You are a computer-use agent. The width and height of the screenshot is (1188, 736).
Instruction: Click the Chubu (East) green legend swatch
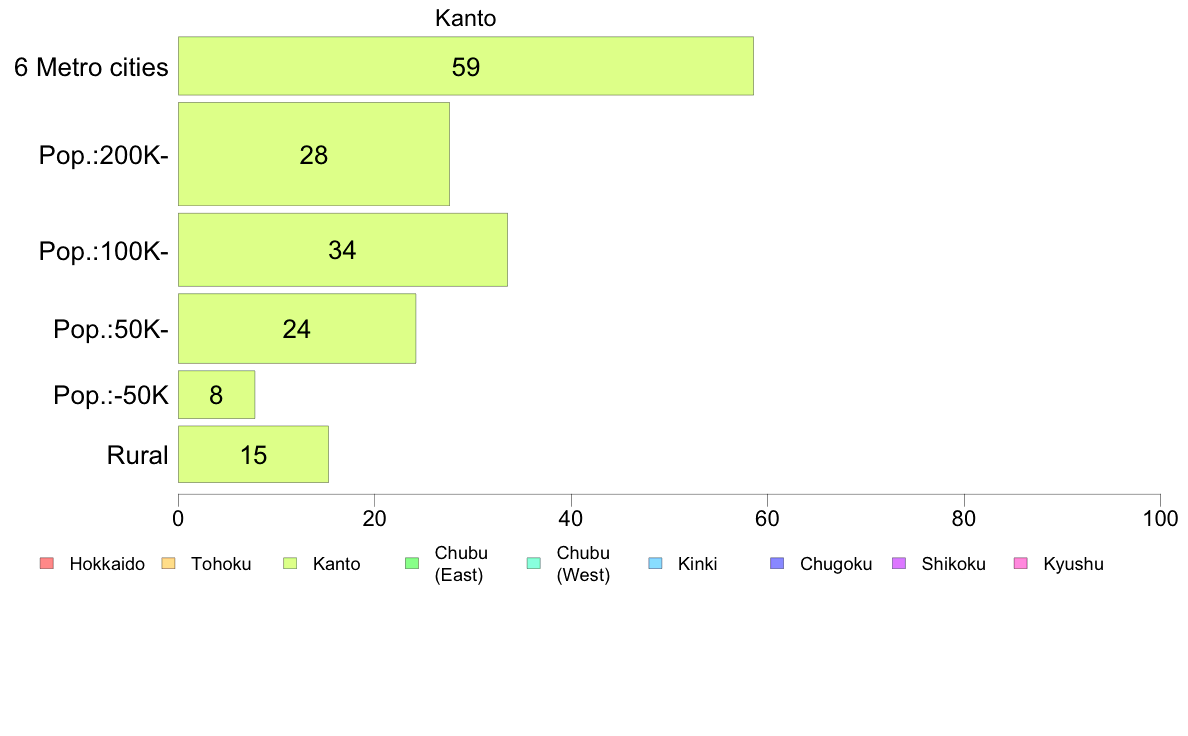[412, 563]
